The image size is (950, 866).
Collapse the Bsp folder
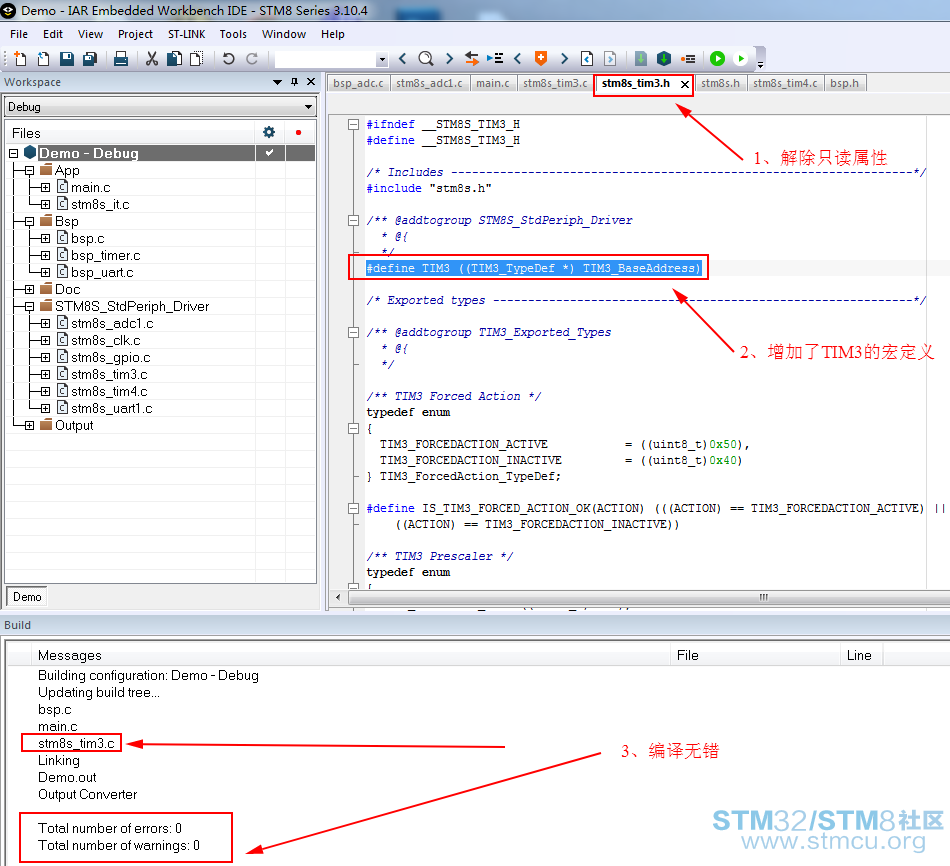tap(29, 221)
